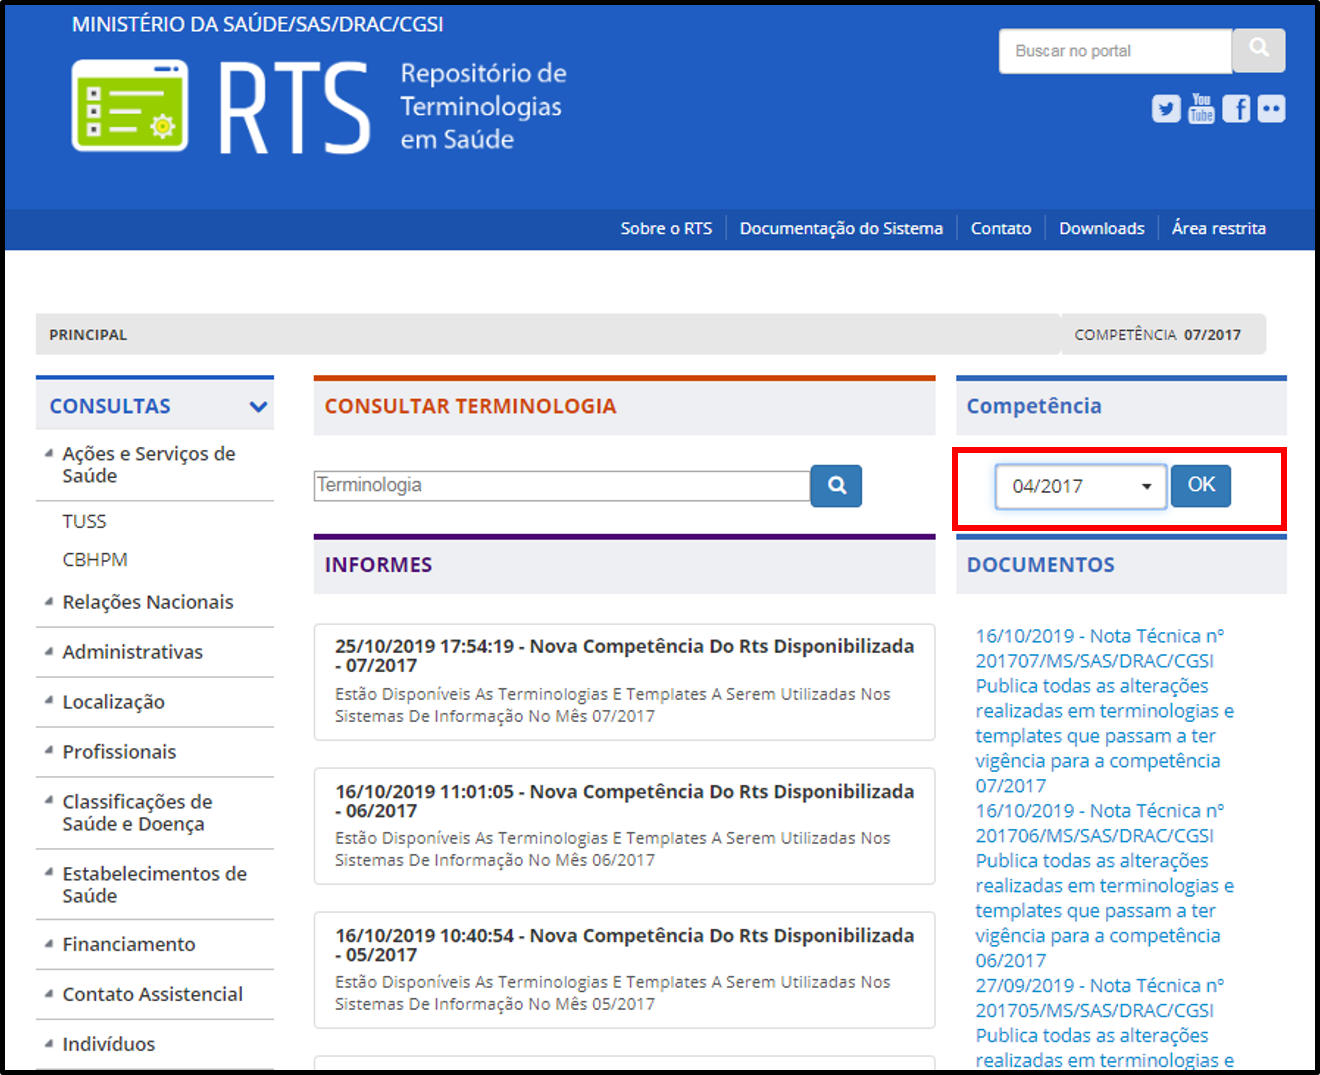Expand the Financiamento section

tap(49, 944)
